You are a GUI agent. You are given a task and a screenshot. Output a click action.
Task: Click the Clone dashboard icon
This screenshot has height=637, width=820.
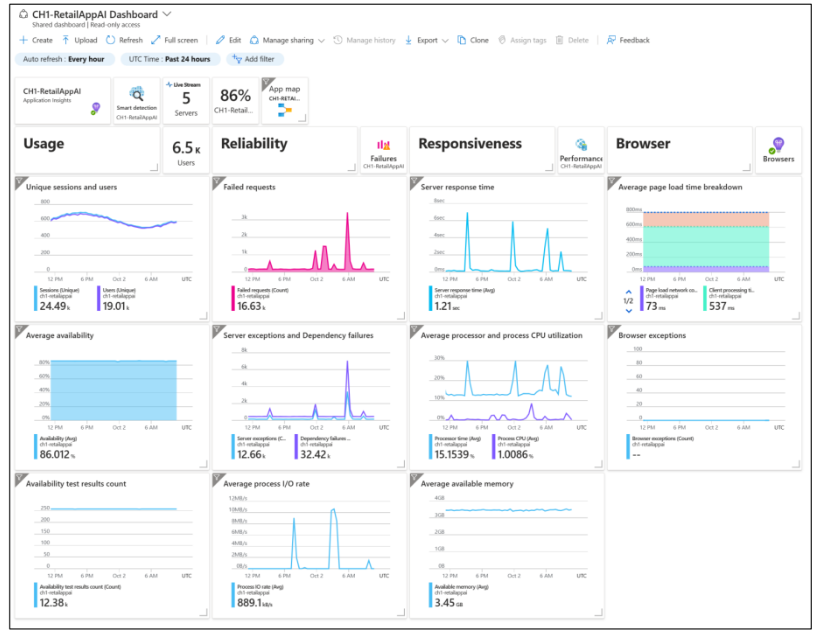[461, 40]
